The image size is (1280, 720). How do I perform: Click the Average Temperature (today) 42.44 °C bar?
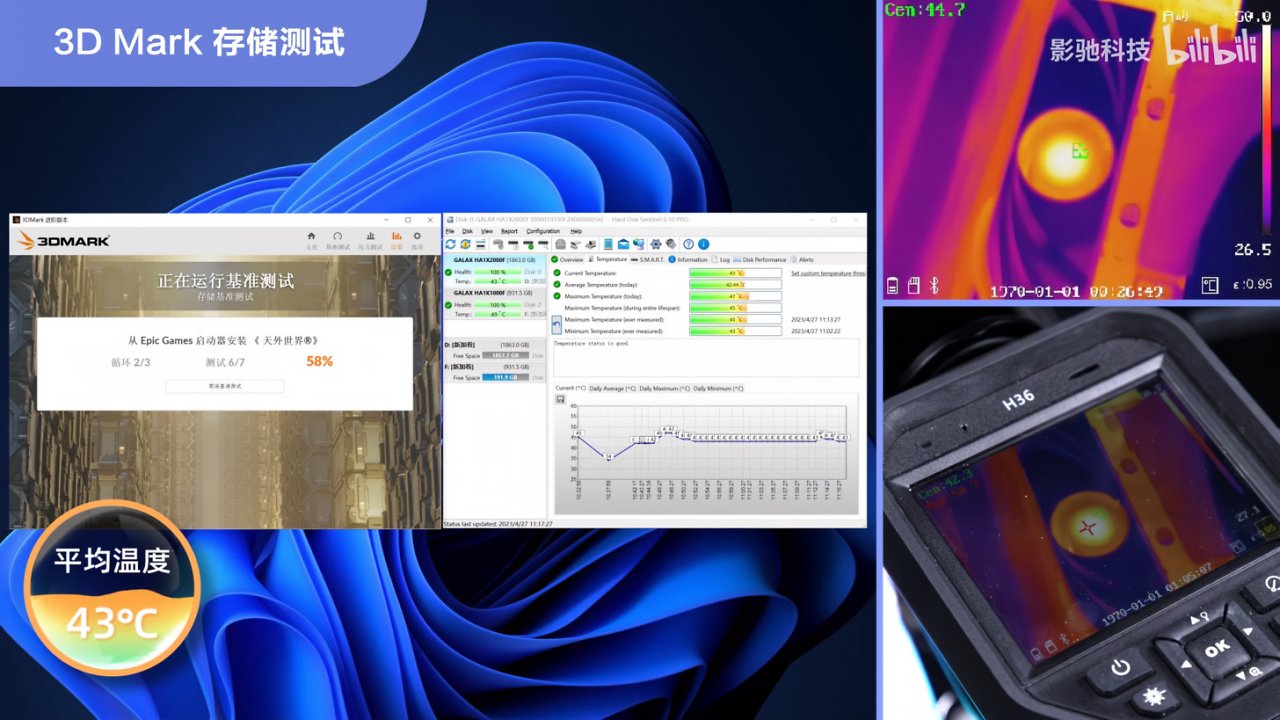tap(735, 284)
